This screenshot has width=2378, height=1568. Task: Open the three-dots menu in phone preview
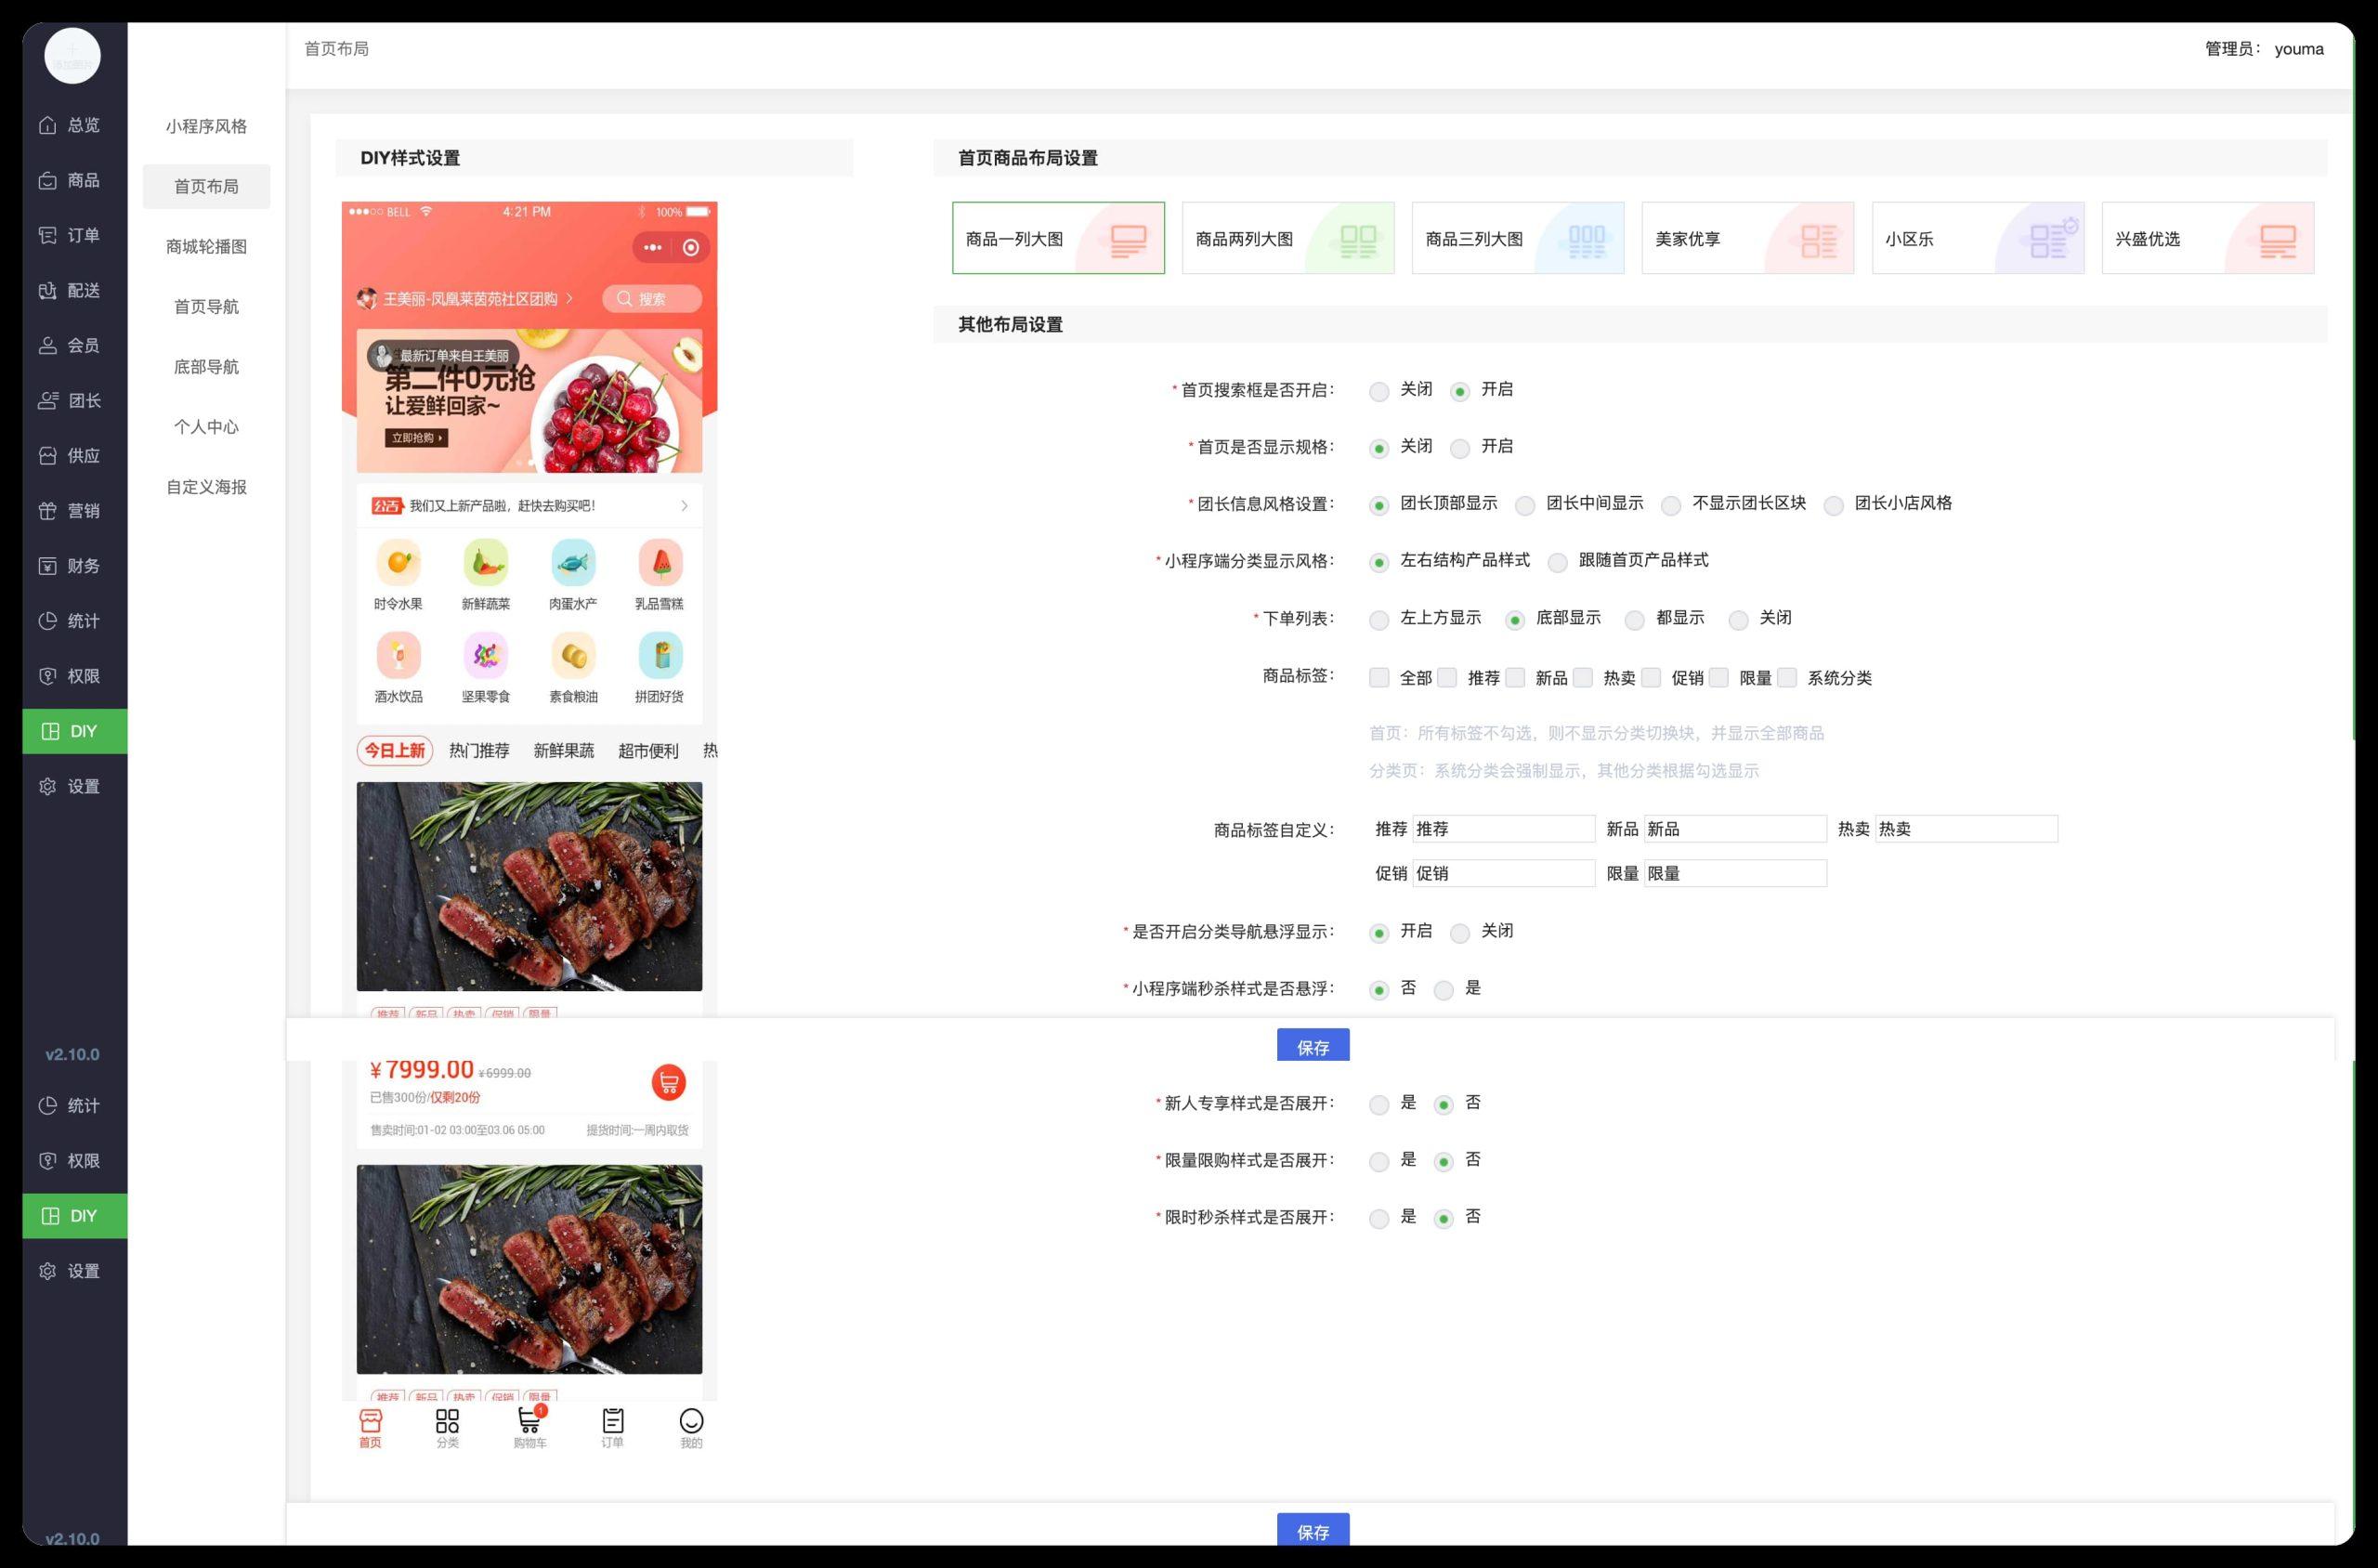(x=653, y=247)
